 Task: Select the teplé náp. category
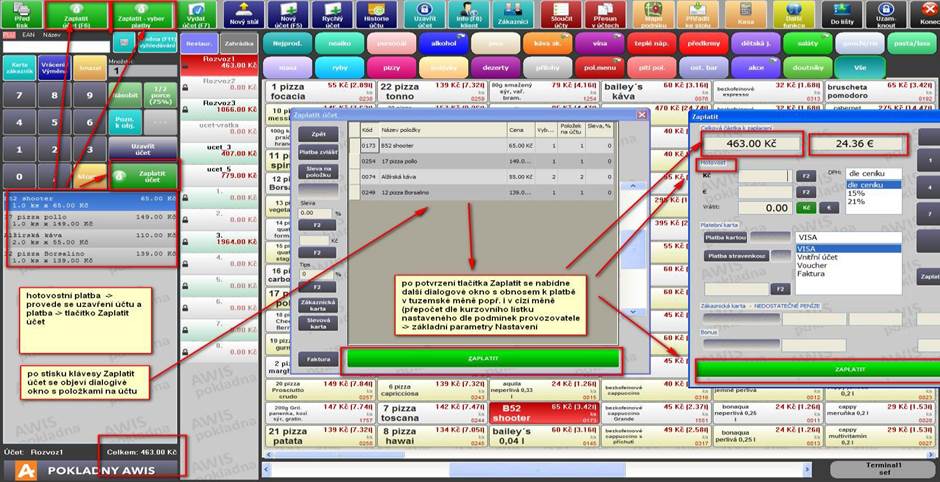[x=652, y=43]
